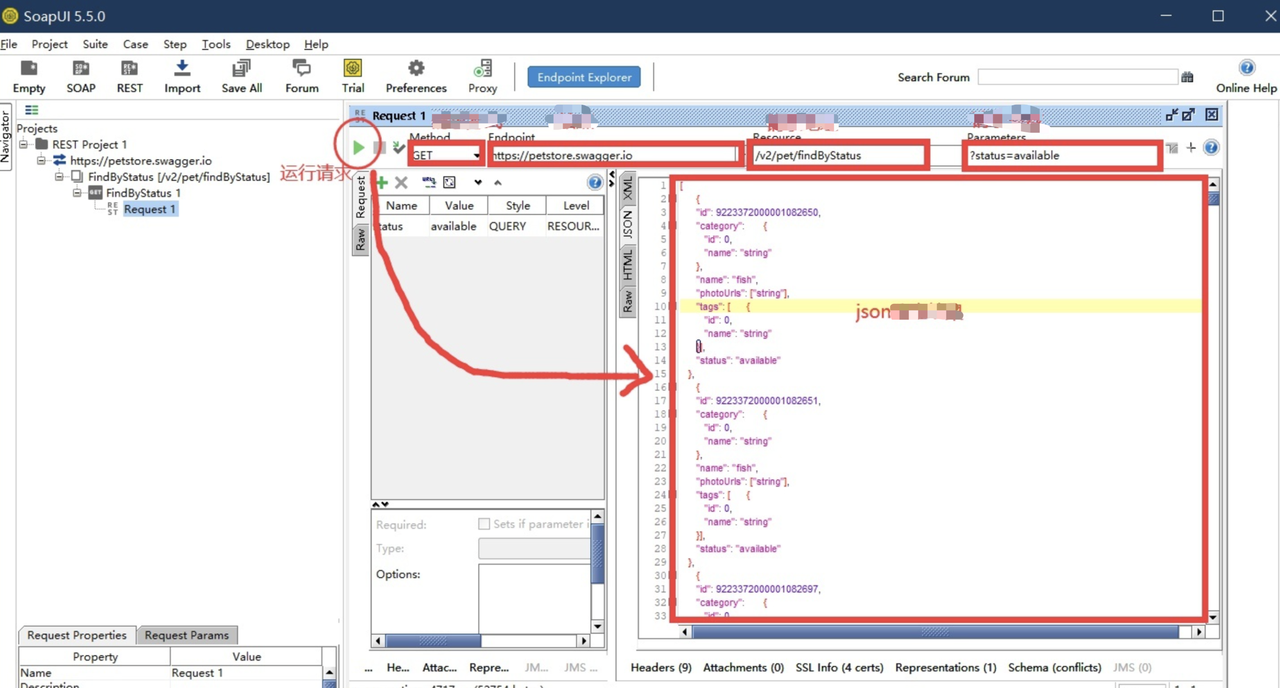
Task: Click the Parameters field with ?status=available
Action: tap(1062, 155)
